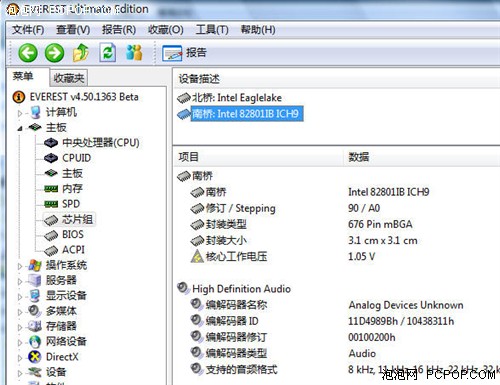Click the 服务器 server icon
Viewport: 500px width, 385px height.
[35, 280]
